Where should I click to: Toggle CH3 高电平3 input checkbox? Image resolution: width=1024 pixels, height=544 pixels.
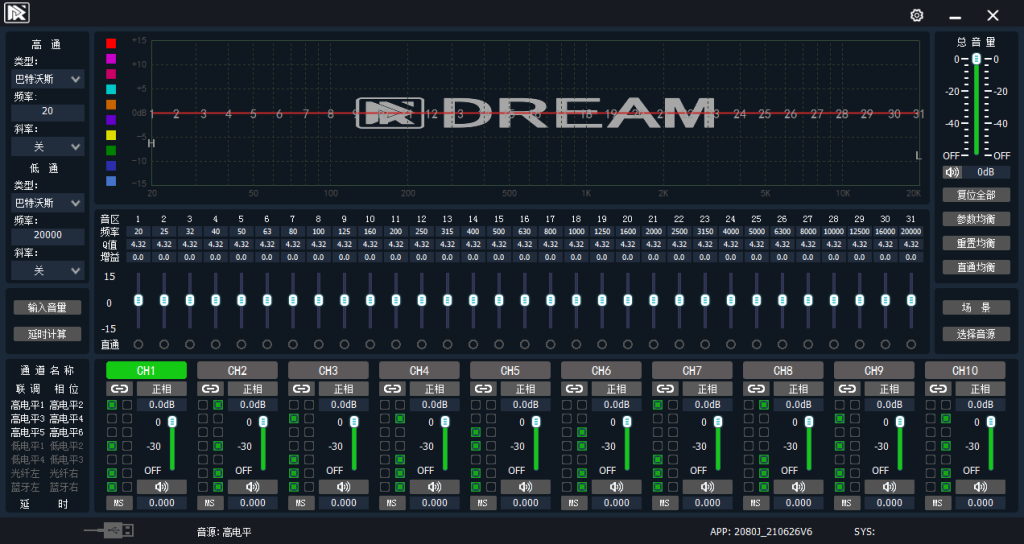[x=294, y=419]
